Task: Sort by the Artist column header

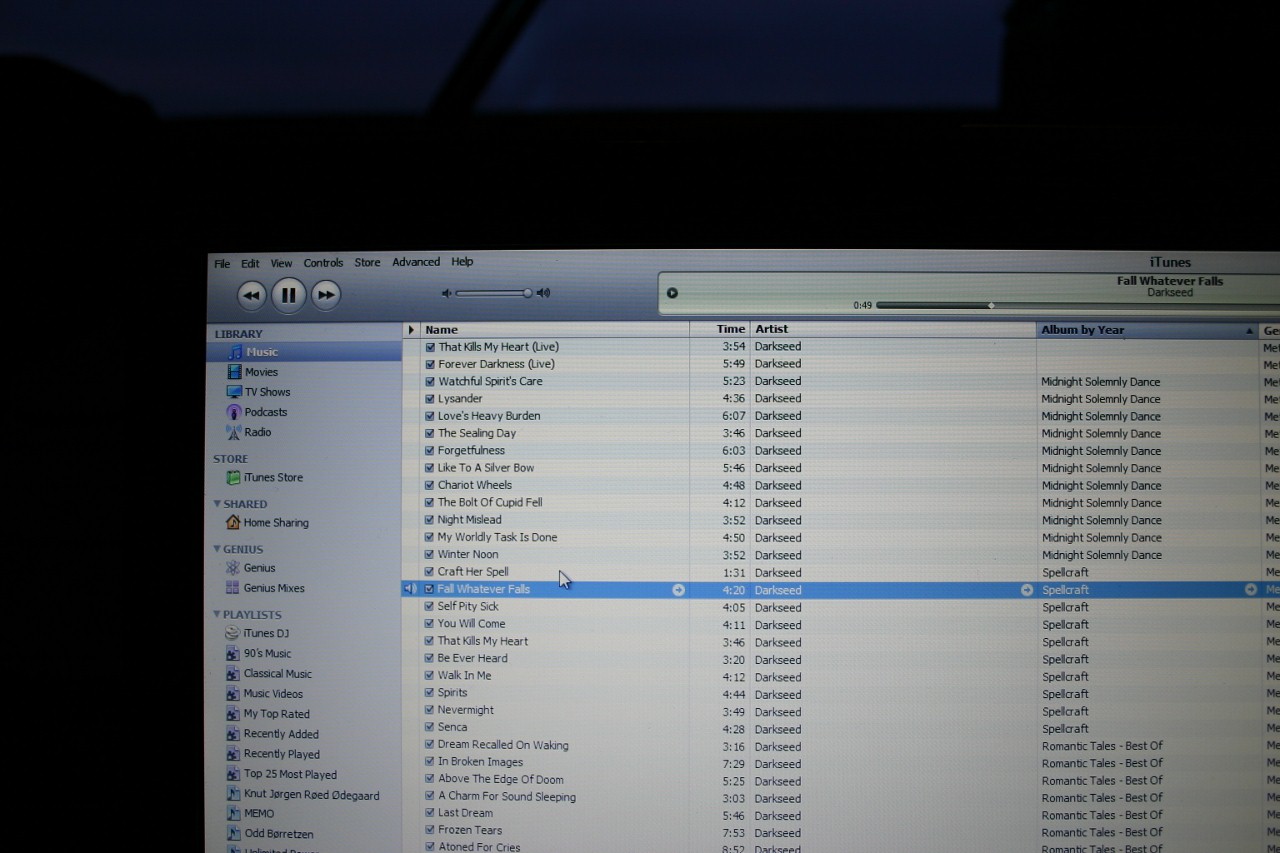Action: (892, 329)
